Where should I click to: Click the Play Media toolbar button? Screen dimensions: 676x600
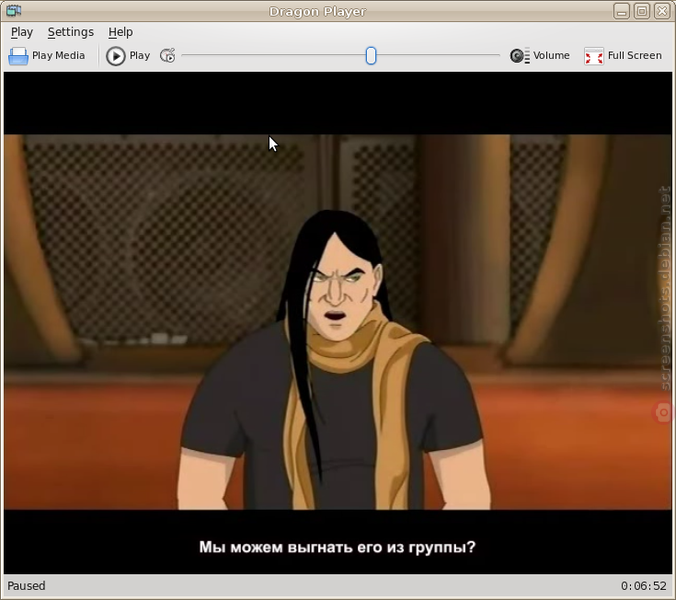pos(47,56)
